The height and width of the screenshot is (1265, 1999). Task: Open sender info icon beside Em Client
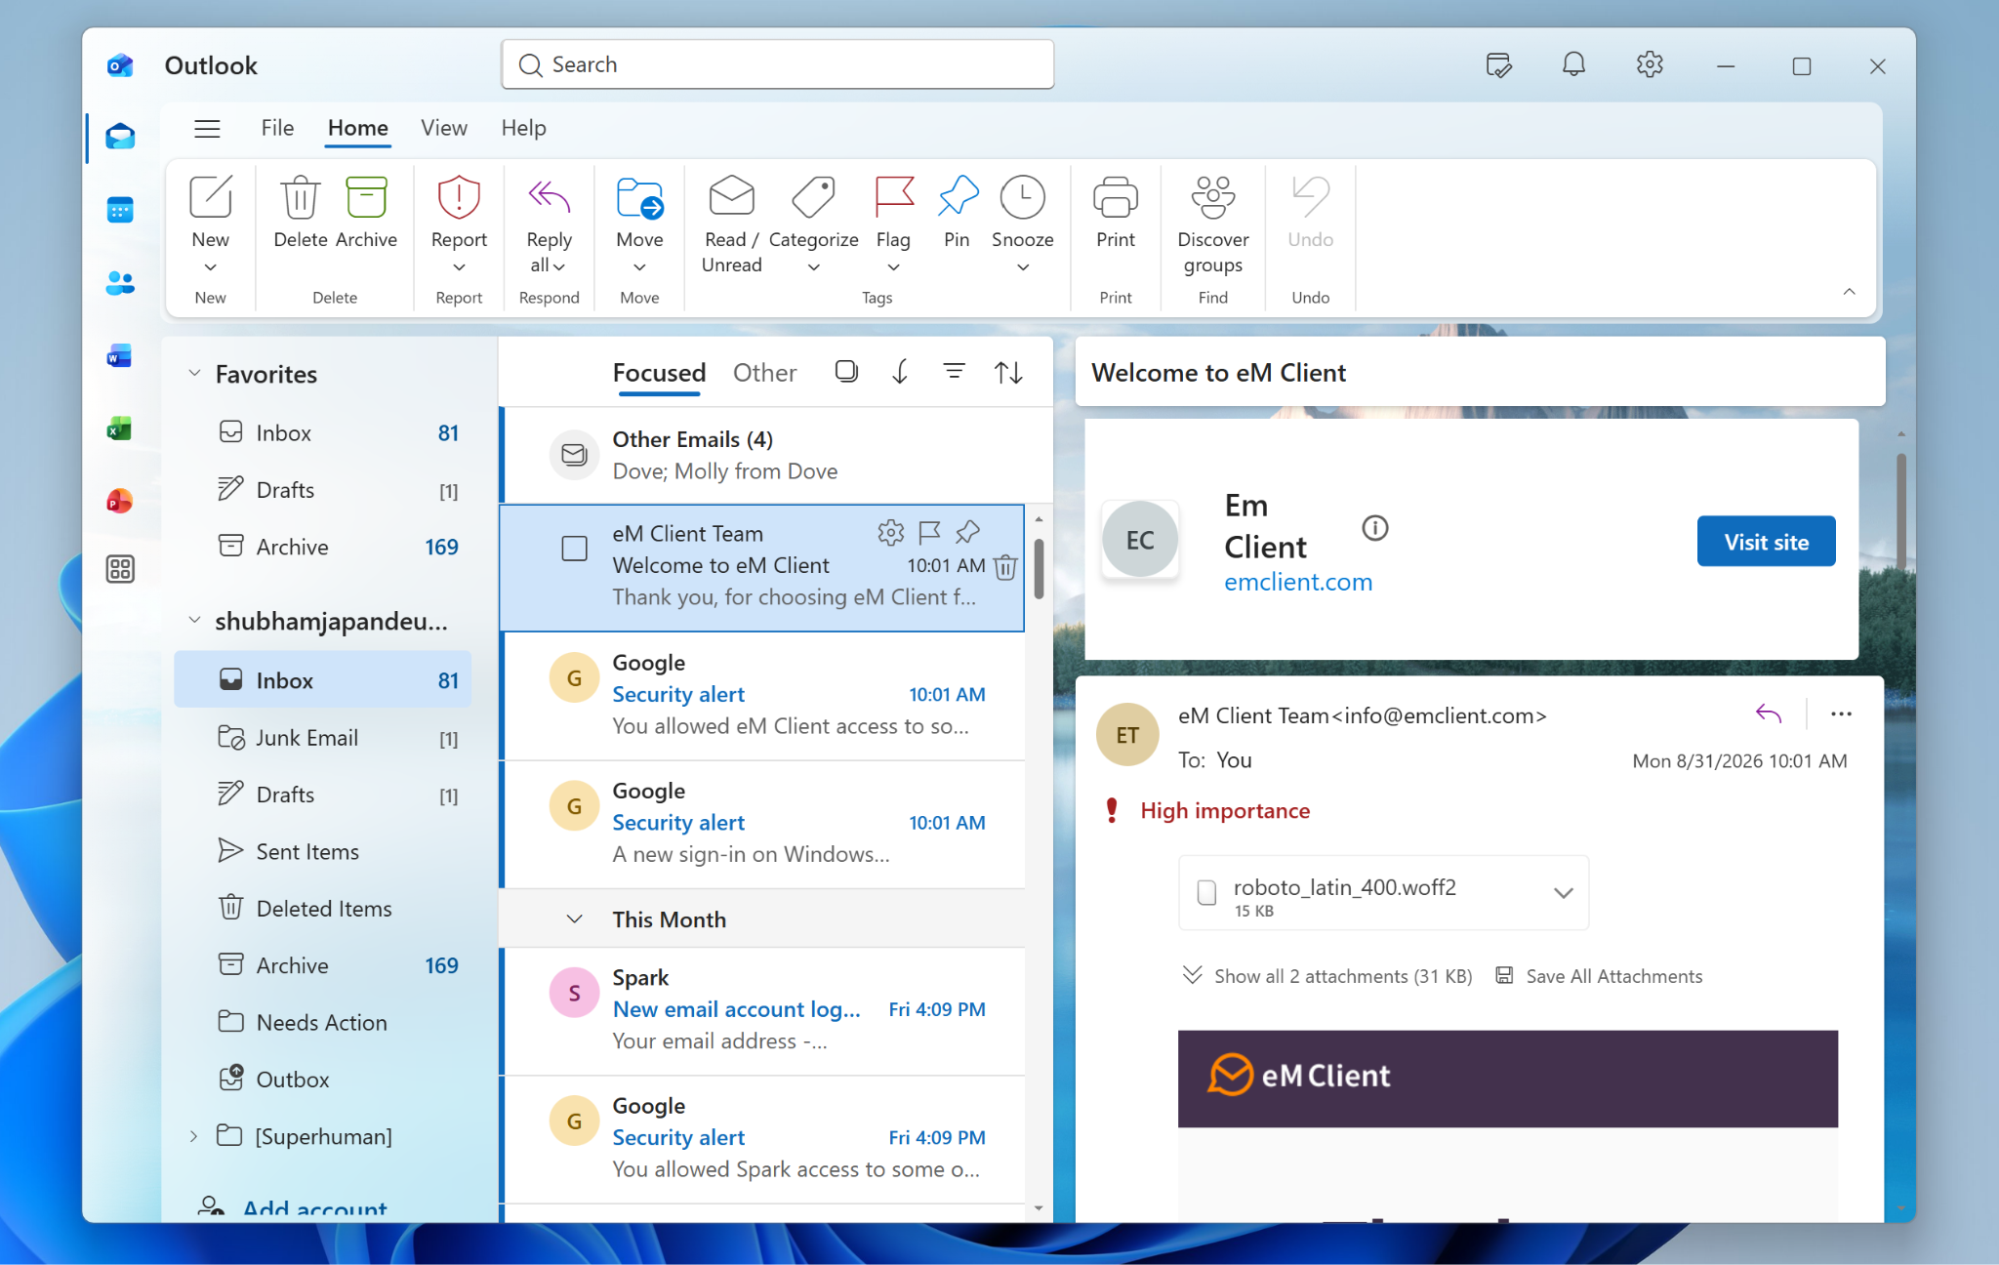pyautogui.click(x=1375, y=528)
